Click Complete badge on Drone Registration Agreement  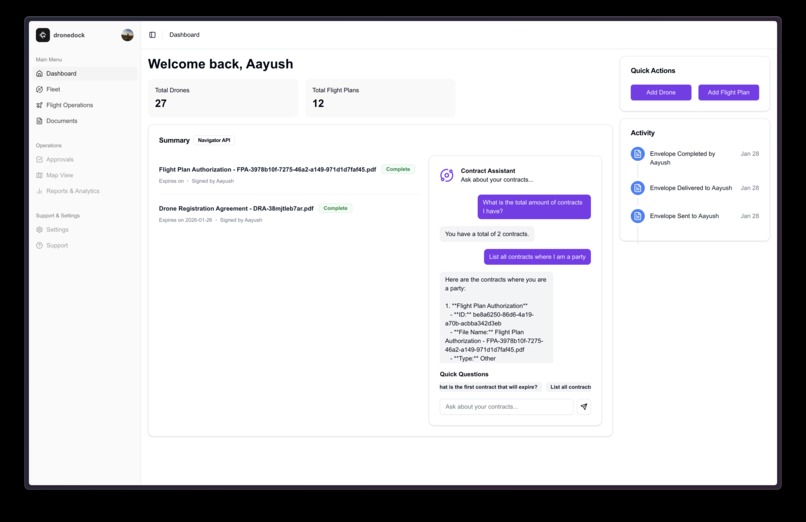coord(335,208)
